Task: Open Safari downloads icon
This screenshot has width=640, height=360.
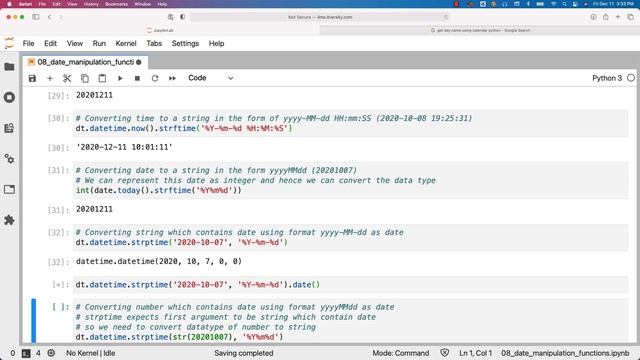Action: (593, 17)
